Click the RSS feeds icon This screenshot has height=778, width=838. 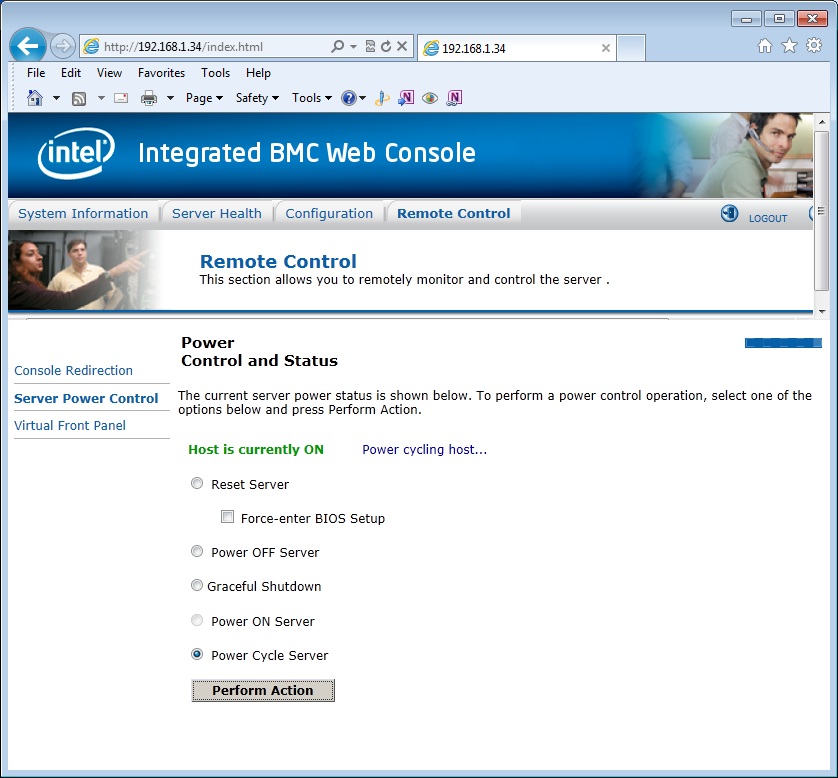coord(79,98)
